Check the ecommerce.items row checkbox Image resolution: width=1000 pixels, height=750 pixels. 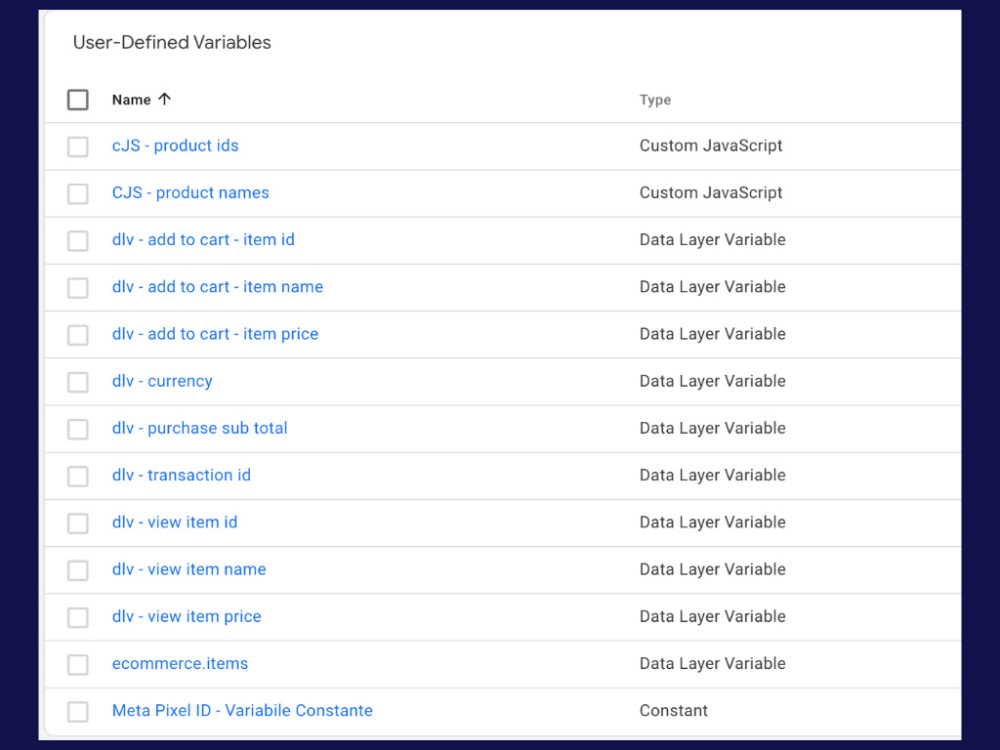[78, 665]
